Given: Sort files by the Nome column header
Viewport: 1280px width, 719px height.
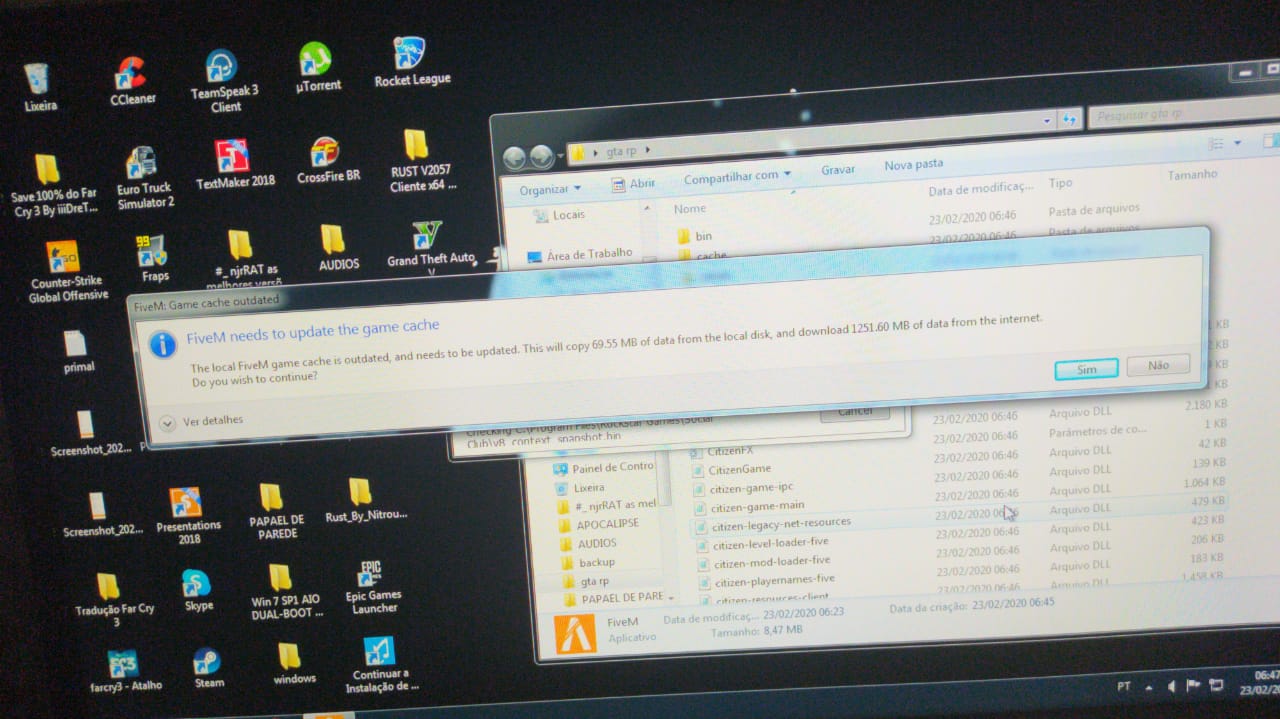Looking at the screenshot, I should pos(690,209).
